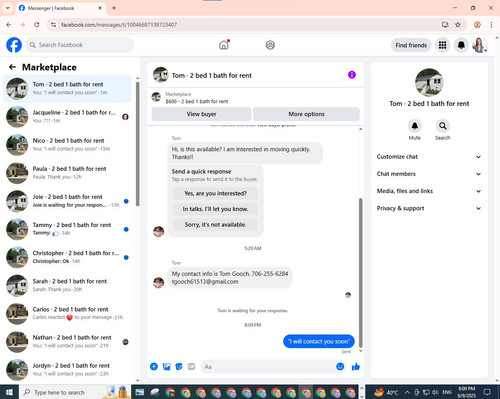The width and height of the screenshot is (500, 399).
Task: Reload the page in Chrome
Action: click(37, 25)
